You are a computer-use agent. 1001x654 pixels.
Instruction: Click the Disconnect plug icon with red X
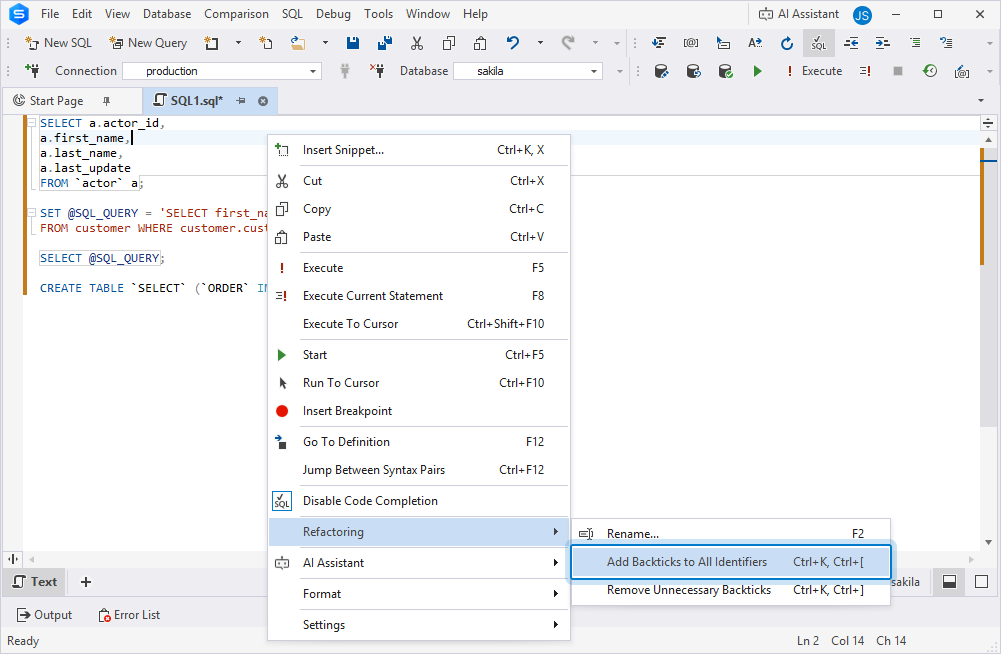tap(377, 70)
